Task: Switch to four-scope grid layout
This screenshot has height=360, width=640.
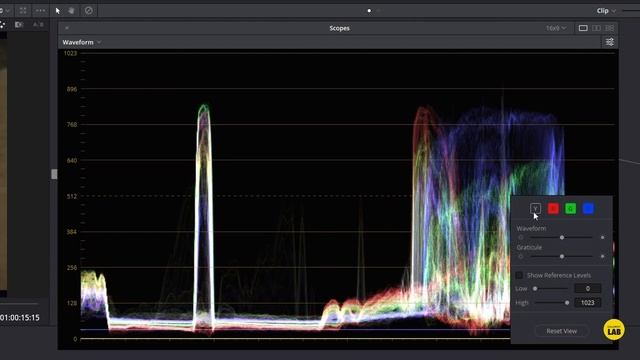Action: point(609,28)
